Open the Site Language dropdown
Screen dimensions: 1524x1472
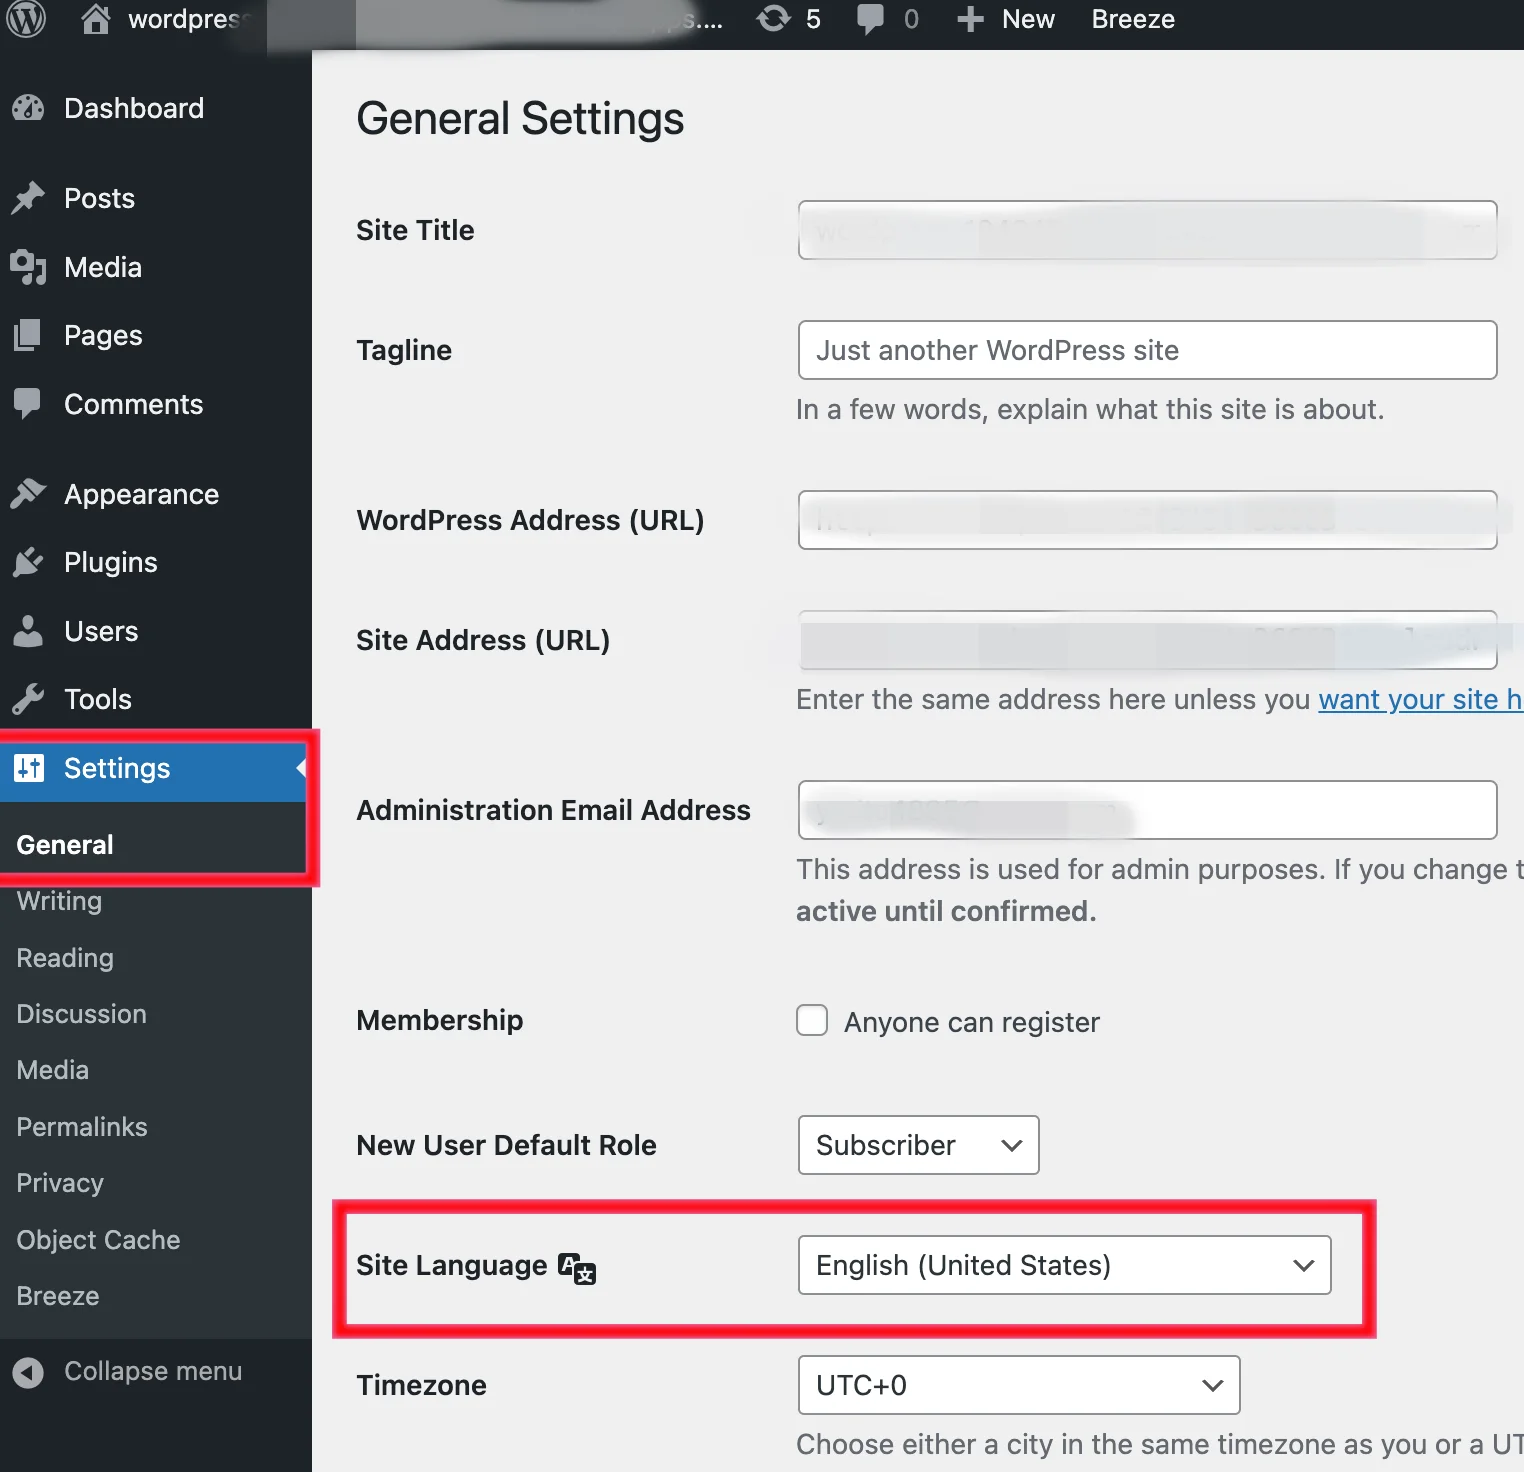click(x=1064, y=1265)
